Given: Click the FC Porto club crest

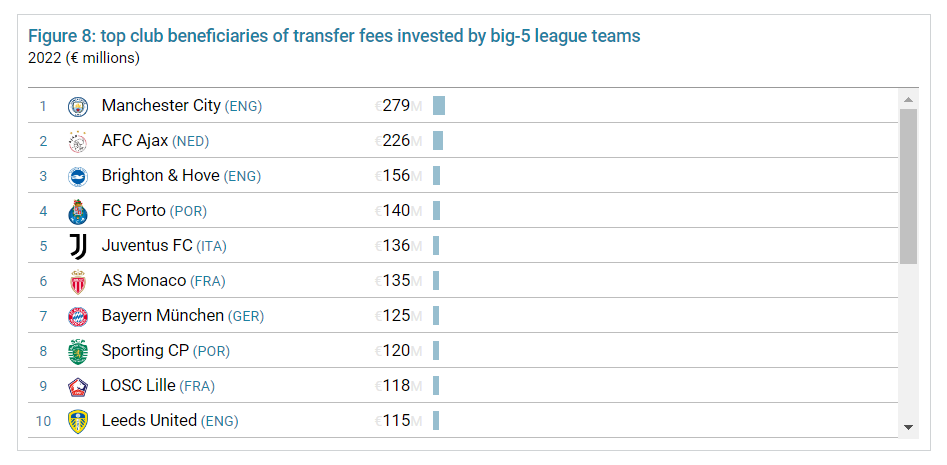Looking at the screenshot, I should pos(78,211).
